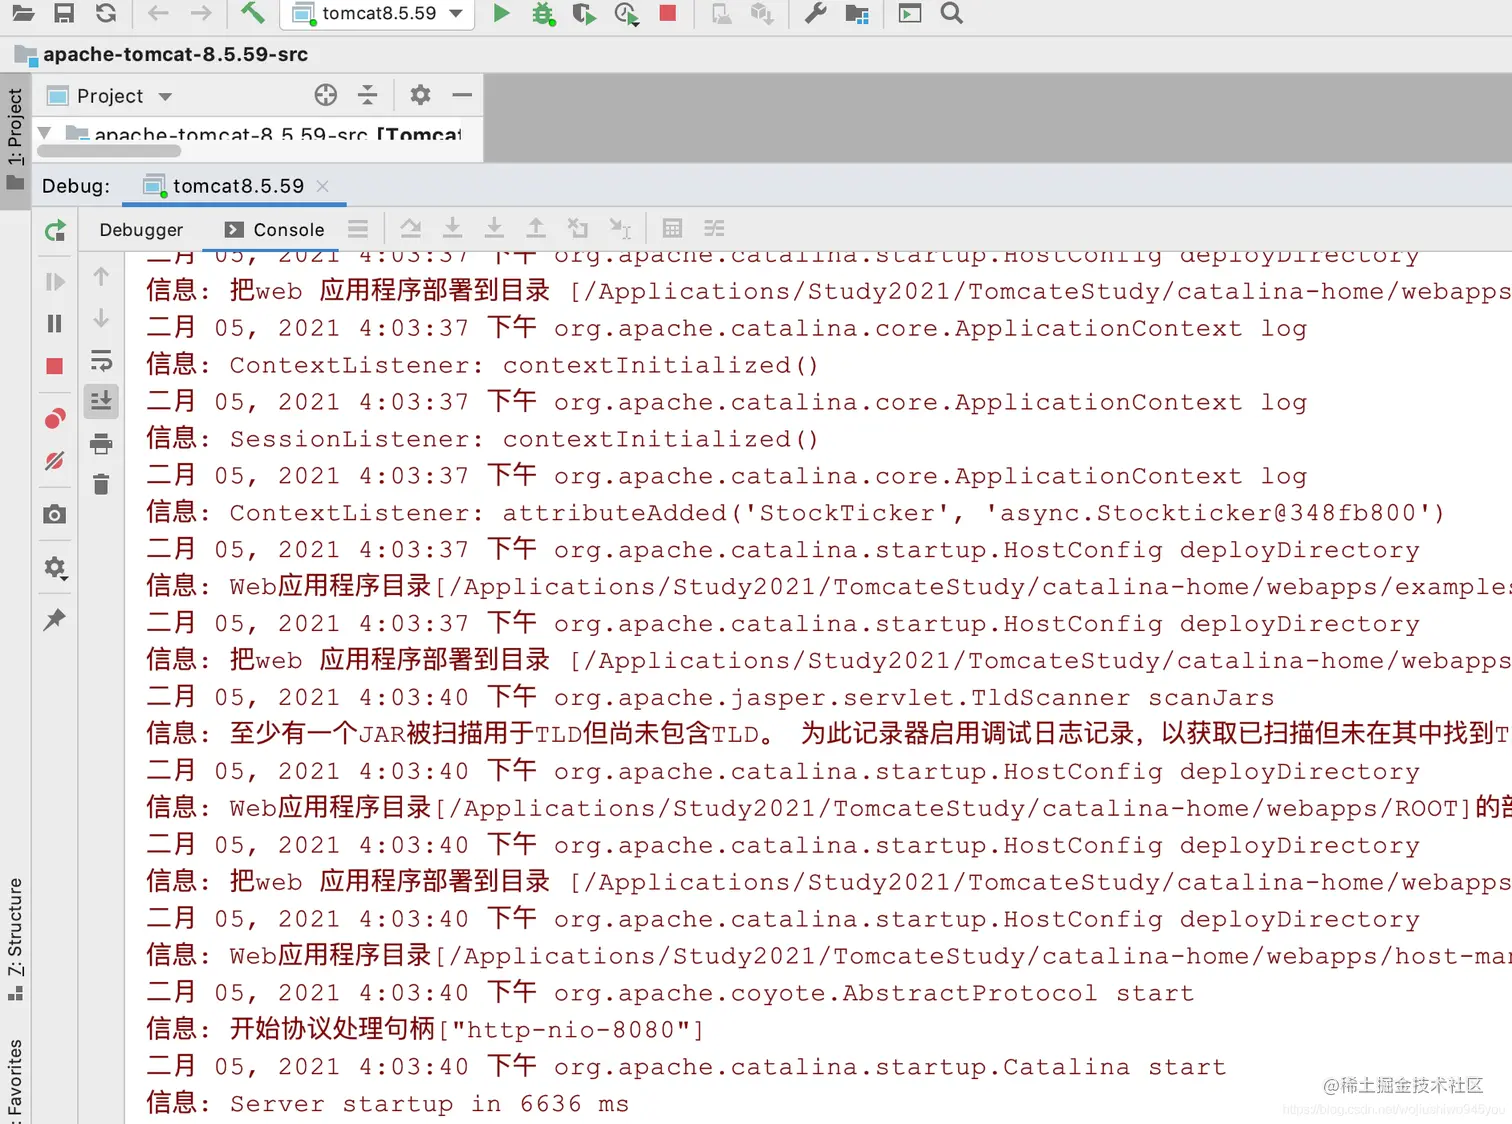Open Project panel gear options

pos(420,95)
